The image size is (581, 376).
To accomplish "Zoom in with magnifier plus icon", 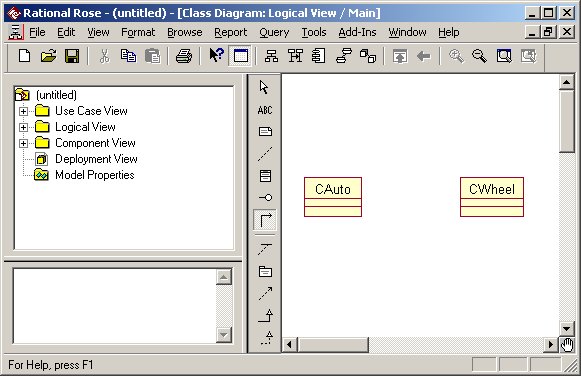I will coord(456,56).
